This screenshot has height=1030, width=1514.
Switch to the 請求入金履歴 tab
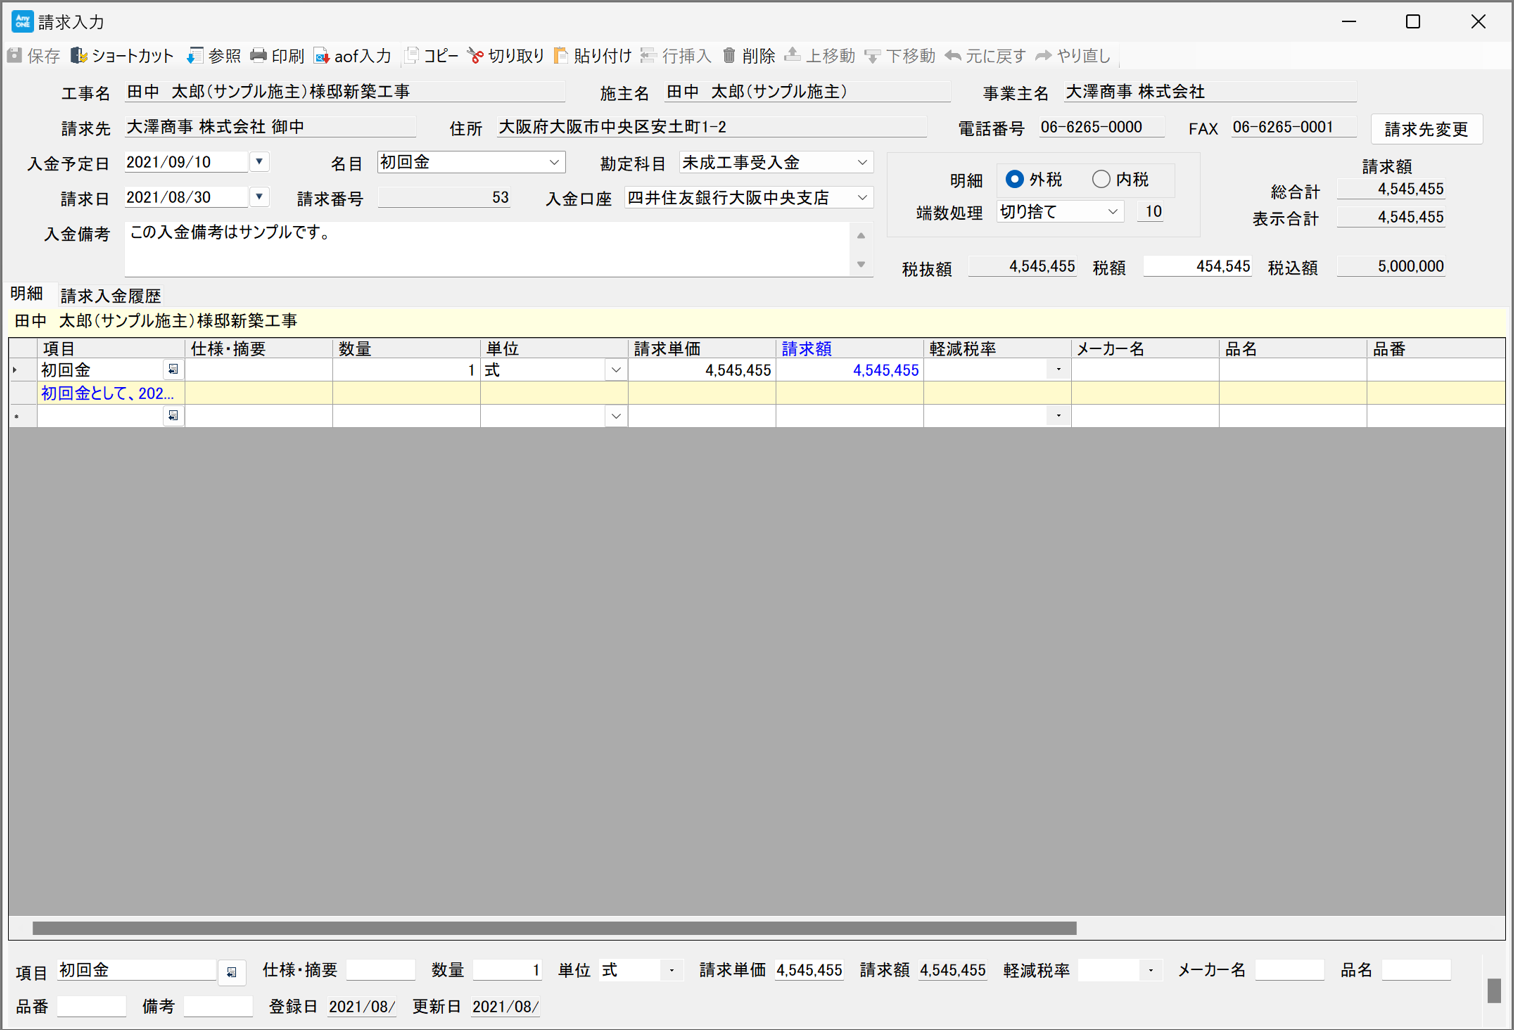(110, 296)
